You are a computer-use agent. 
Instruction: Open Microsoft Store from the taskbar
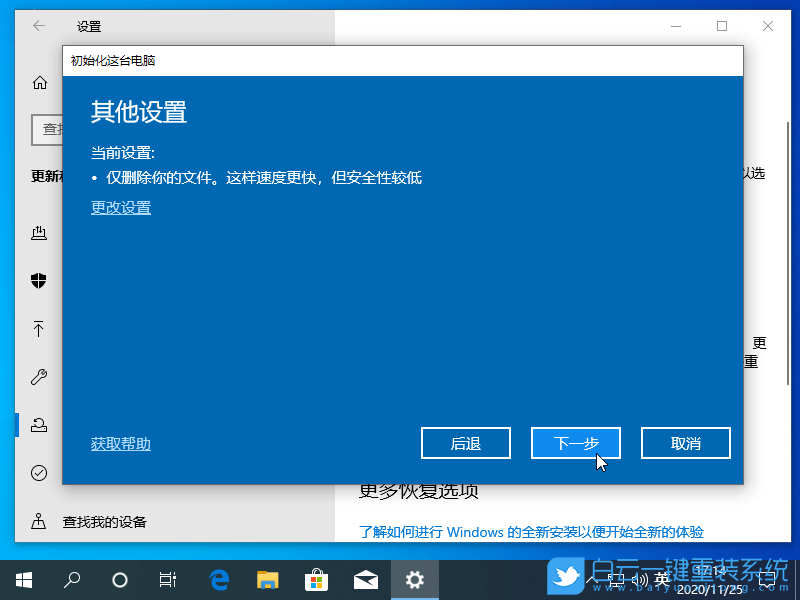(316, 578)
